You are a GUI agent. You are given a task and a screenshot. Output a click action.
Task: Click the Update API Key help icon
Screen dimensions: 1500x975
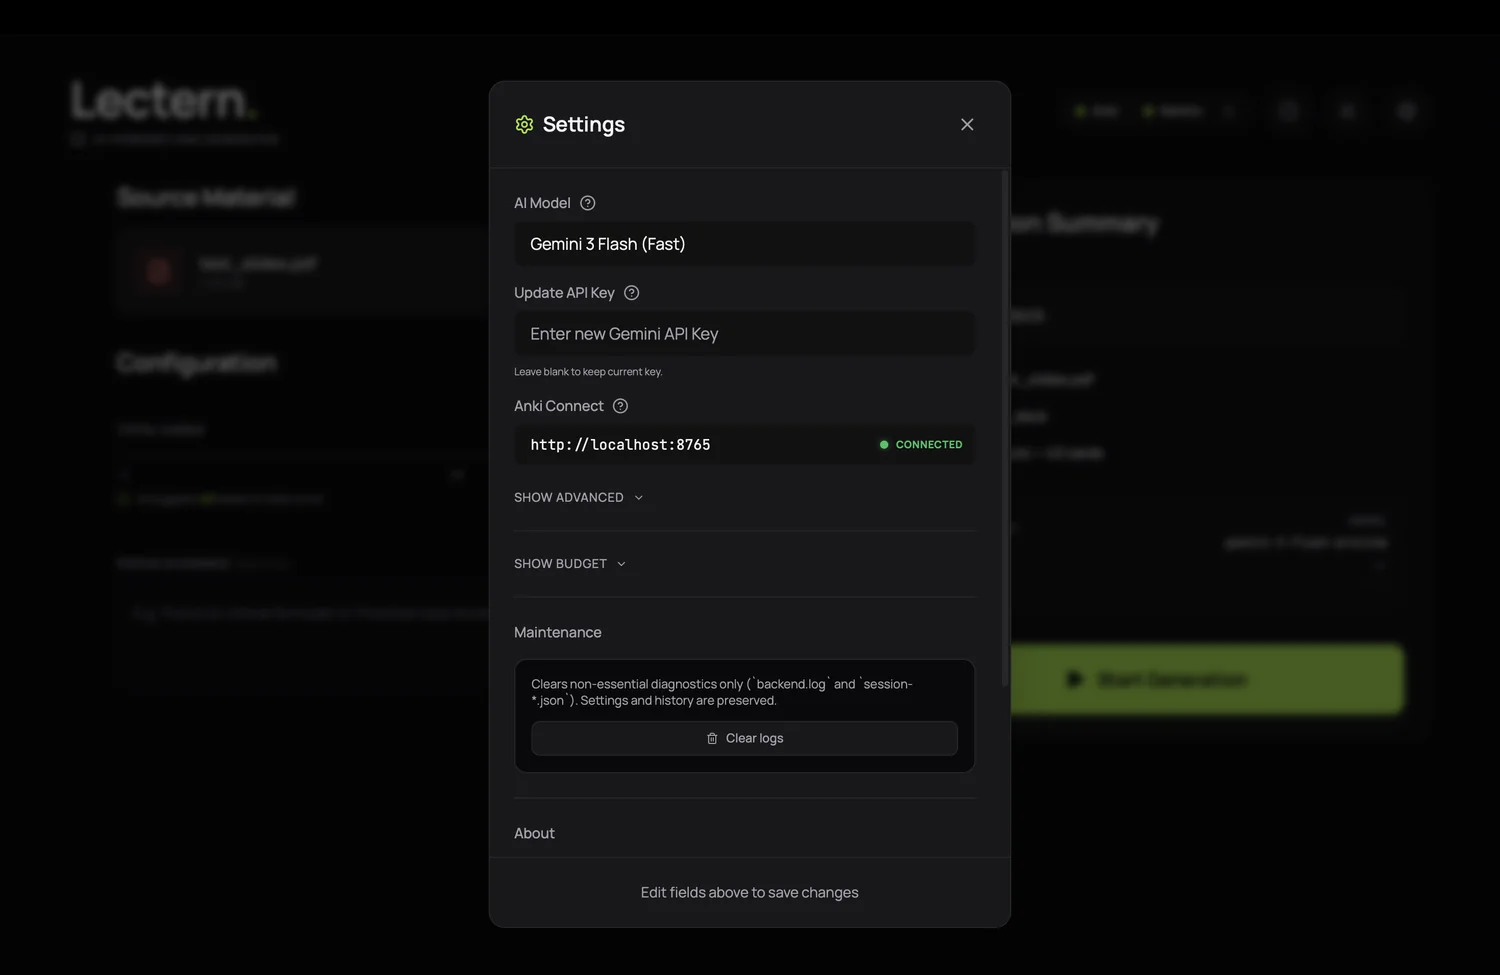click(x=631, y=293)
